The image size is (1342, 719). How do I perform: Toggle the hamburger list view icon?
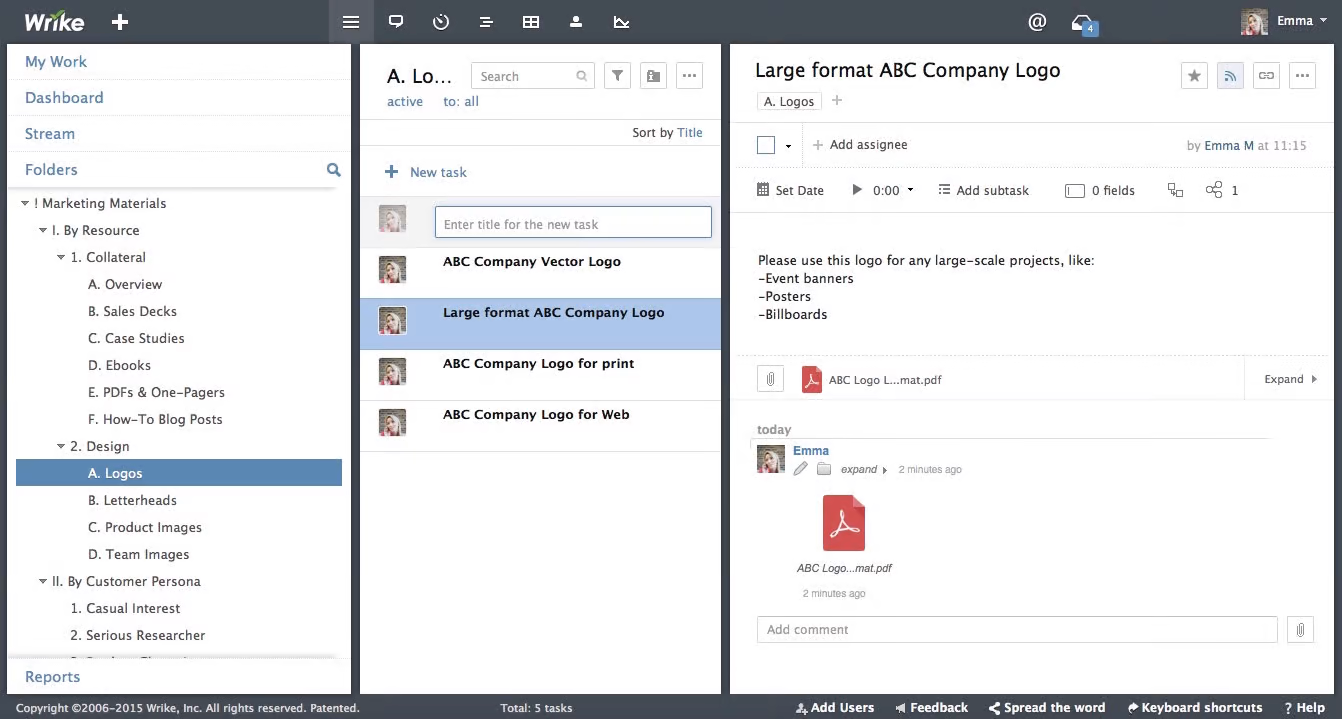tap(351, 21)
